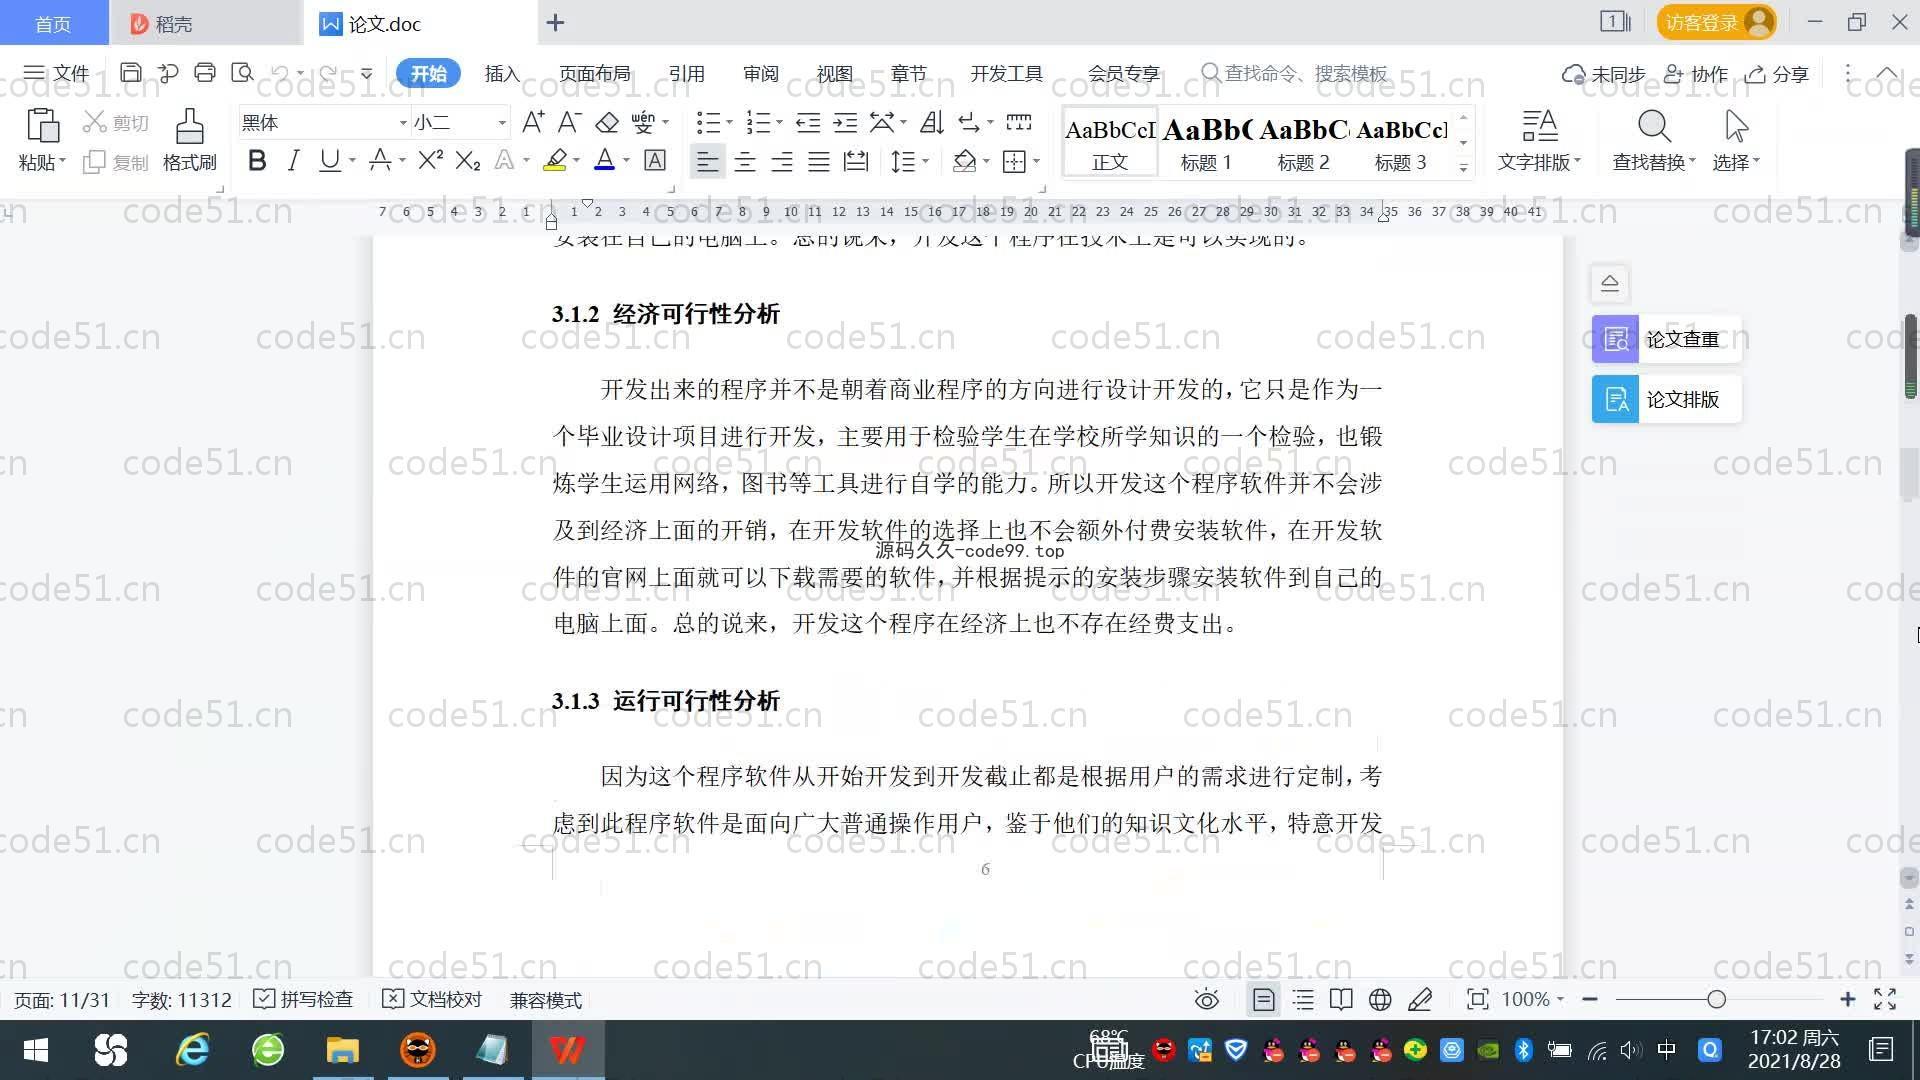The height and width of the screenshot is (1080, 1920).
Task: Set text color with the font color A
Action: (604, 160)
